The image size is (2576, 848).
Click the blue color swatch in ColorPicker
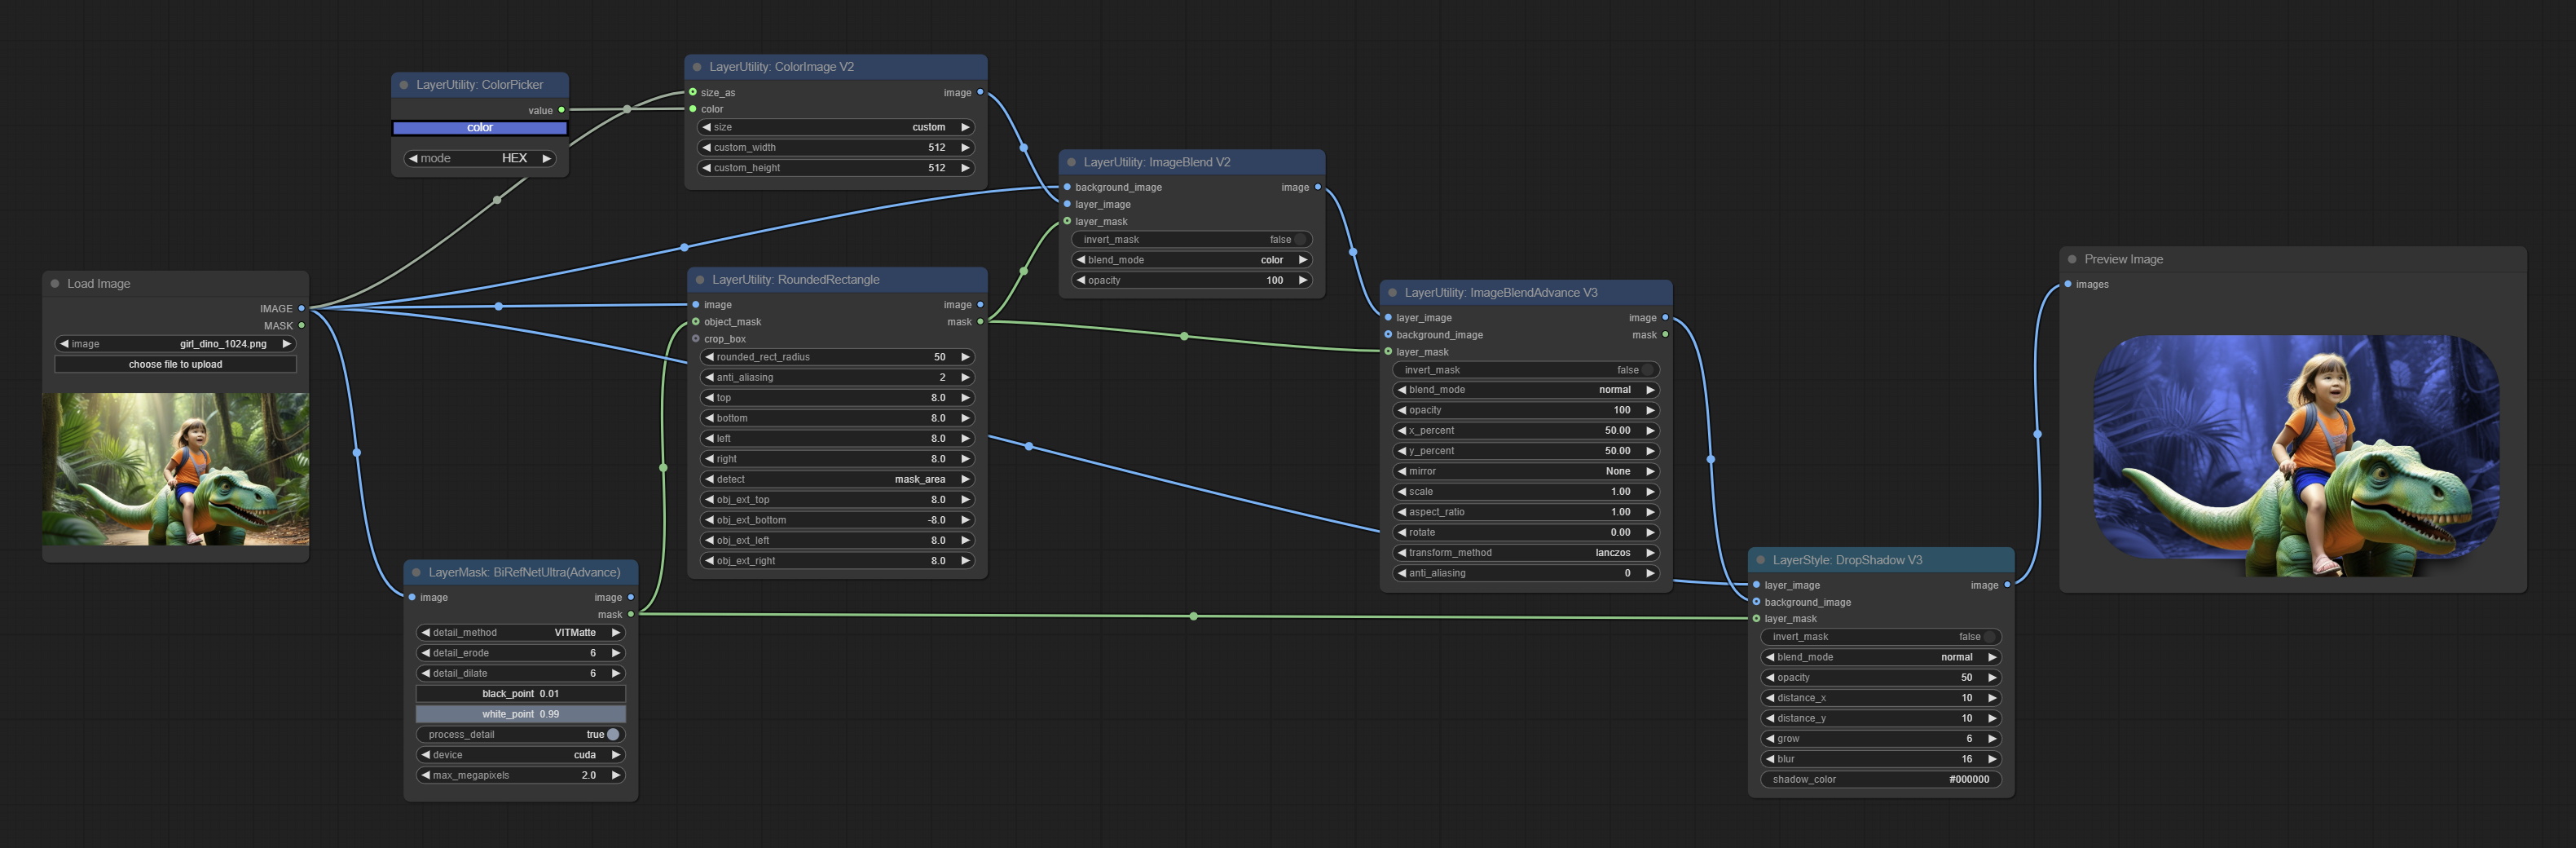[x=479, y=128]
